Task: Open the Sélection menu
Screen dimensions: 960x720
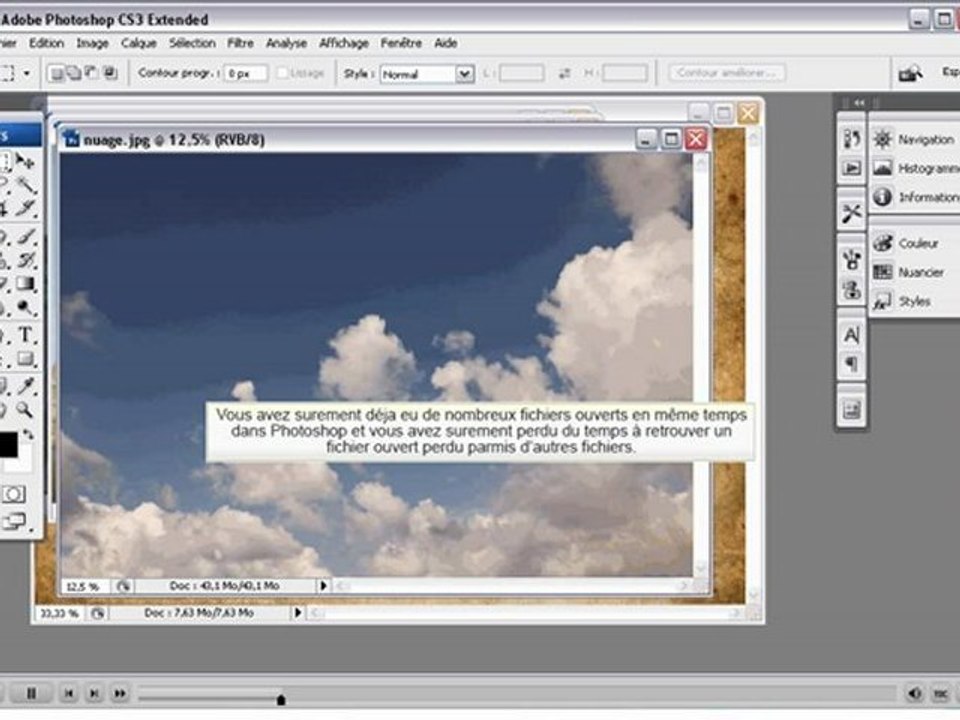Action: click(x=192, y=43)
